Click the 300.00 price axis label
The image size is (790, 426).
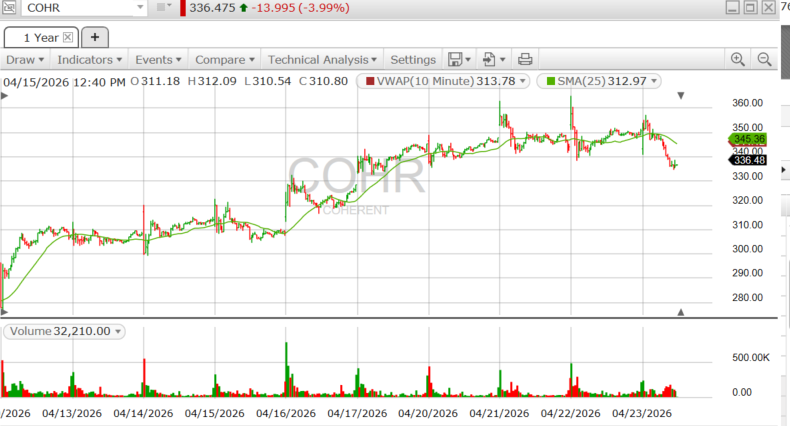tap(747, 249)
